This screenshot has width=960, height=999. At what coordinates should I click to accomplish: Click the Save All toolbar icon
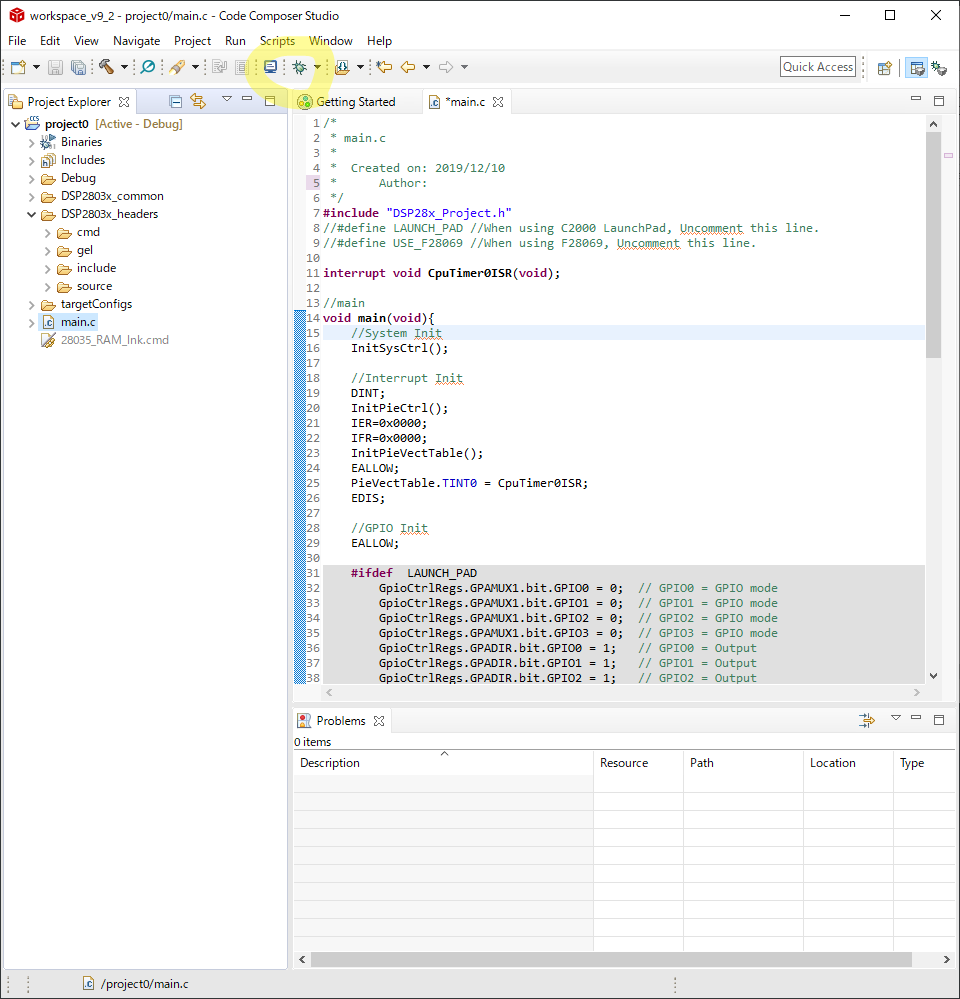point(78,67)
